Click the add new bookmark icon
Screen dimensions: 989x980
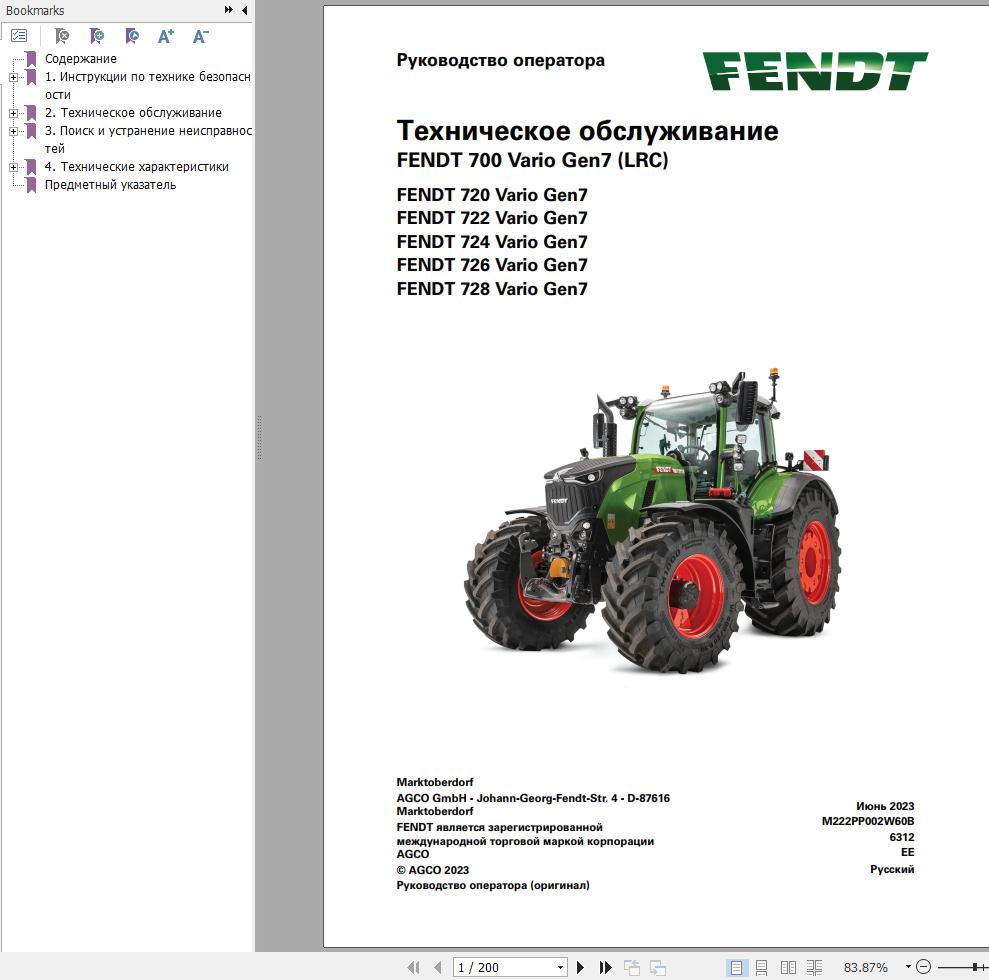97,36
